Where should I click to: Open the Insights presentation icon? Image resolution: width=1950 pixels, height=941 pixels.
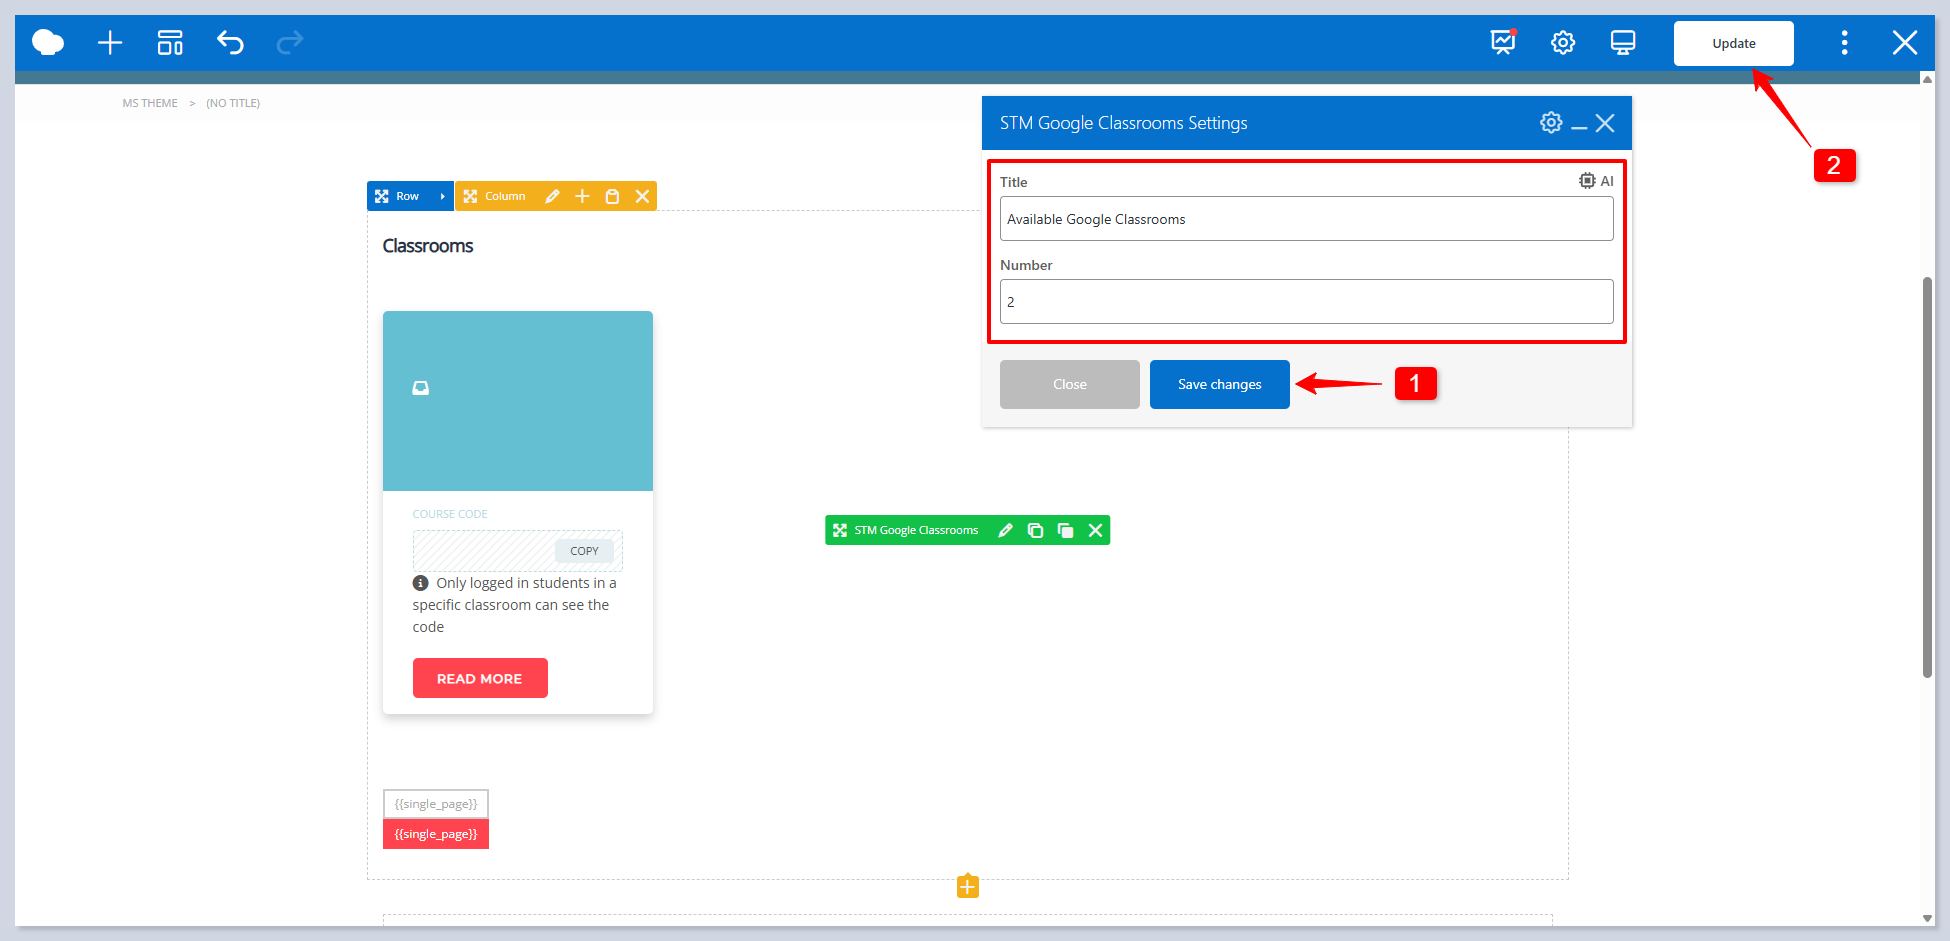(x=1503, y=43)
